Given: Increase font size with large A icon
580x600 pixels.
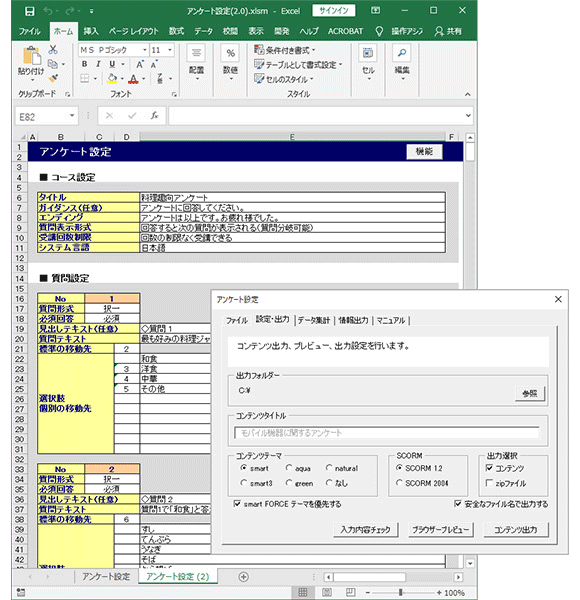Looking at the screenshot, I should (140, 64).
